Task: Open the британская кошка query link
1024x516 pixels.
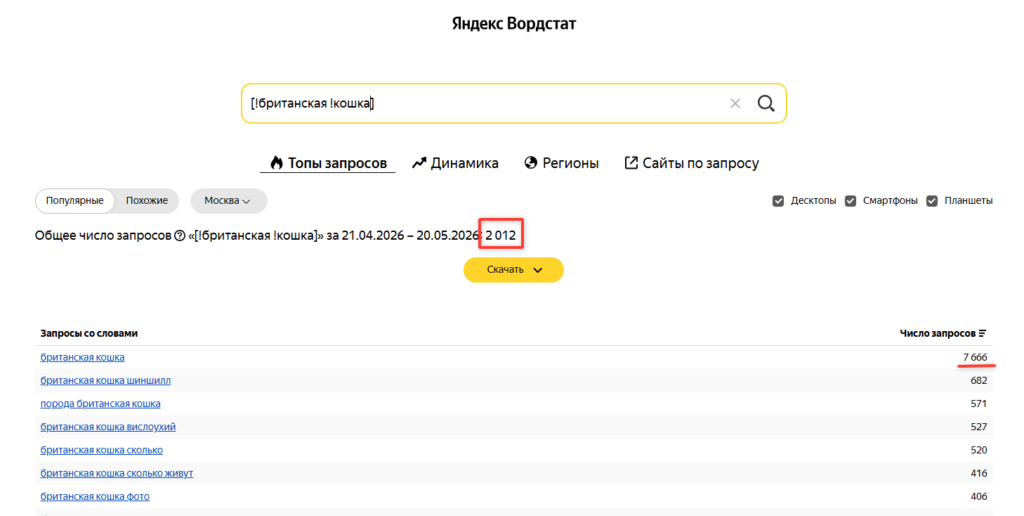Action: (x=82, y=357)
